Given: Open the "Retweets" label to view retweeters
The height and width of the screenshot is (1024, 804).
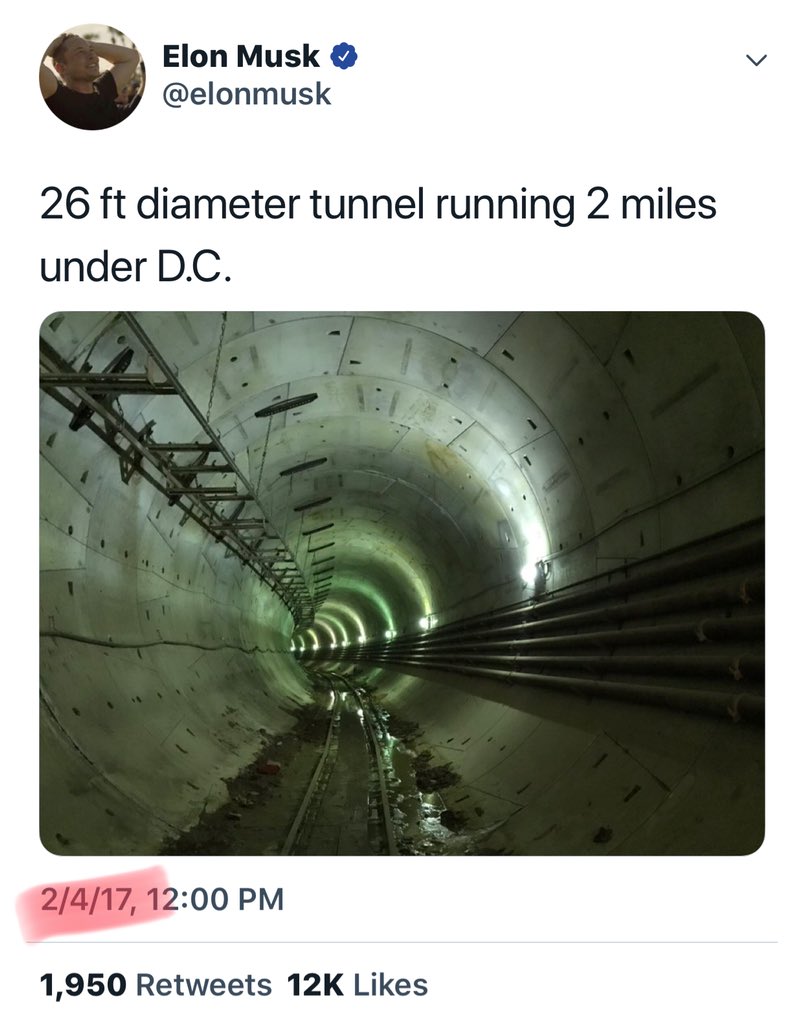Looking at the screenshot, I should coord(203,985).
